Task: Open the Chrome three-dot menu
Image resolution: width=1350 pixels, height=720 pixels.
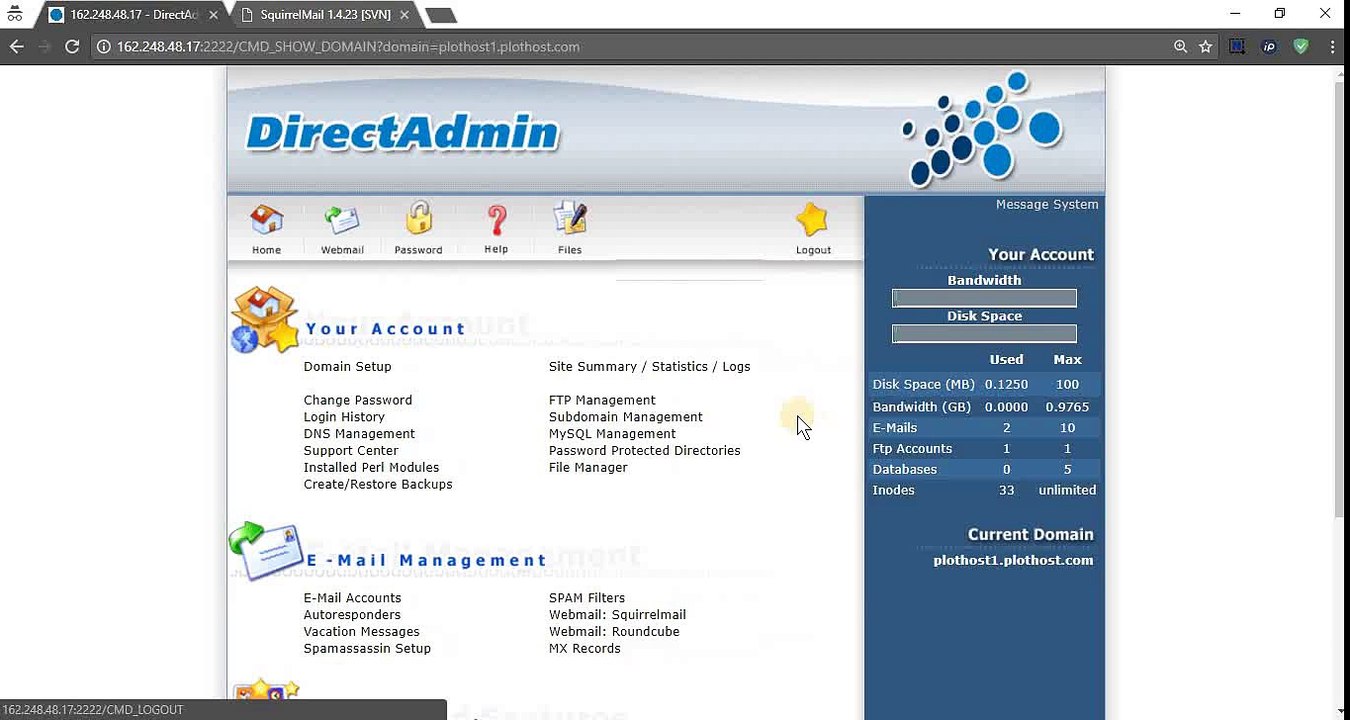Action: (x=1333, y=46)
